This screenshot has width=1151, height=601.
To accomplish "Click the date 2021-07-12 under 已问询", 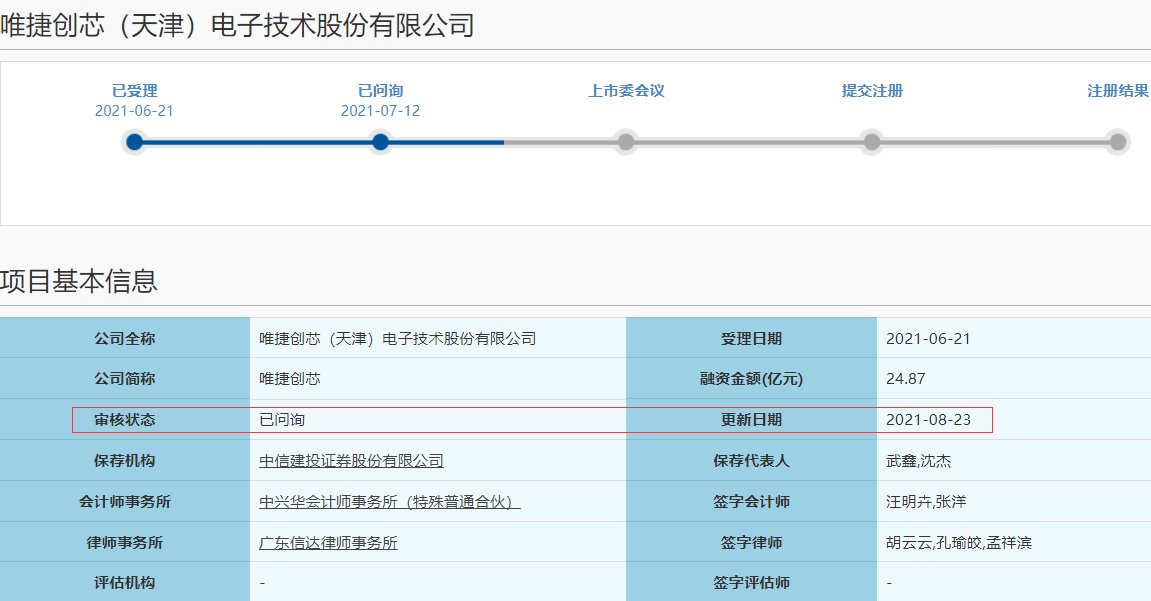I will click(380, 111).
